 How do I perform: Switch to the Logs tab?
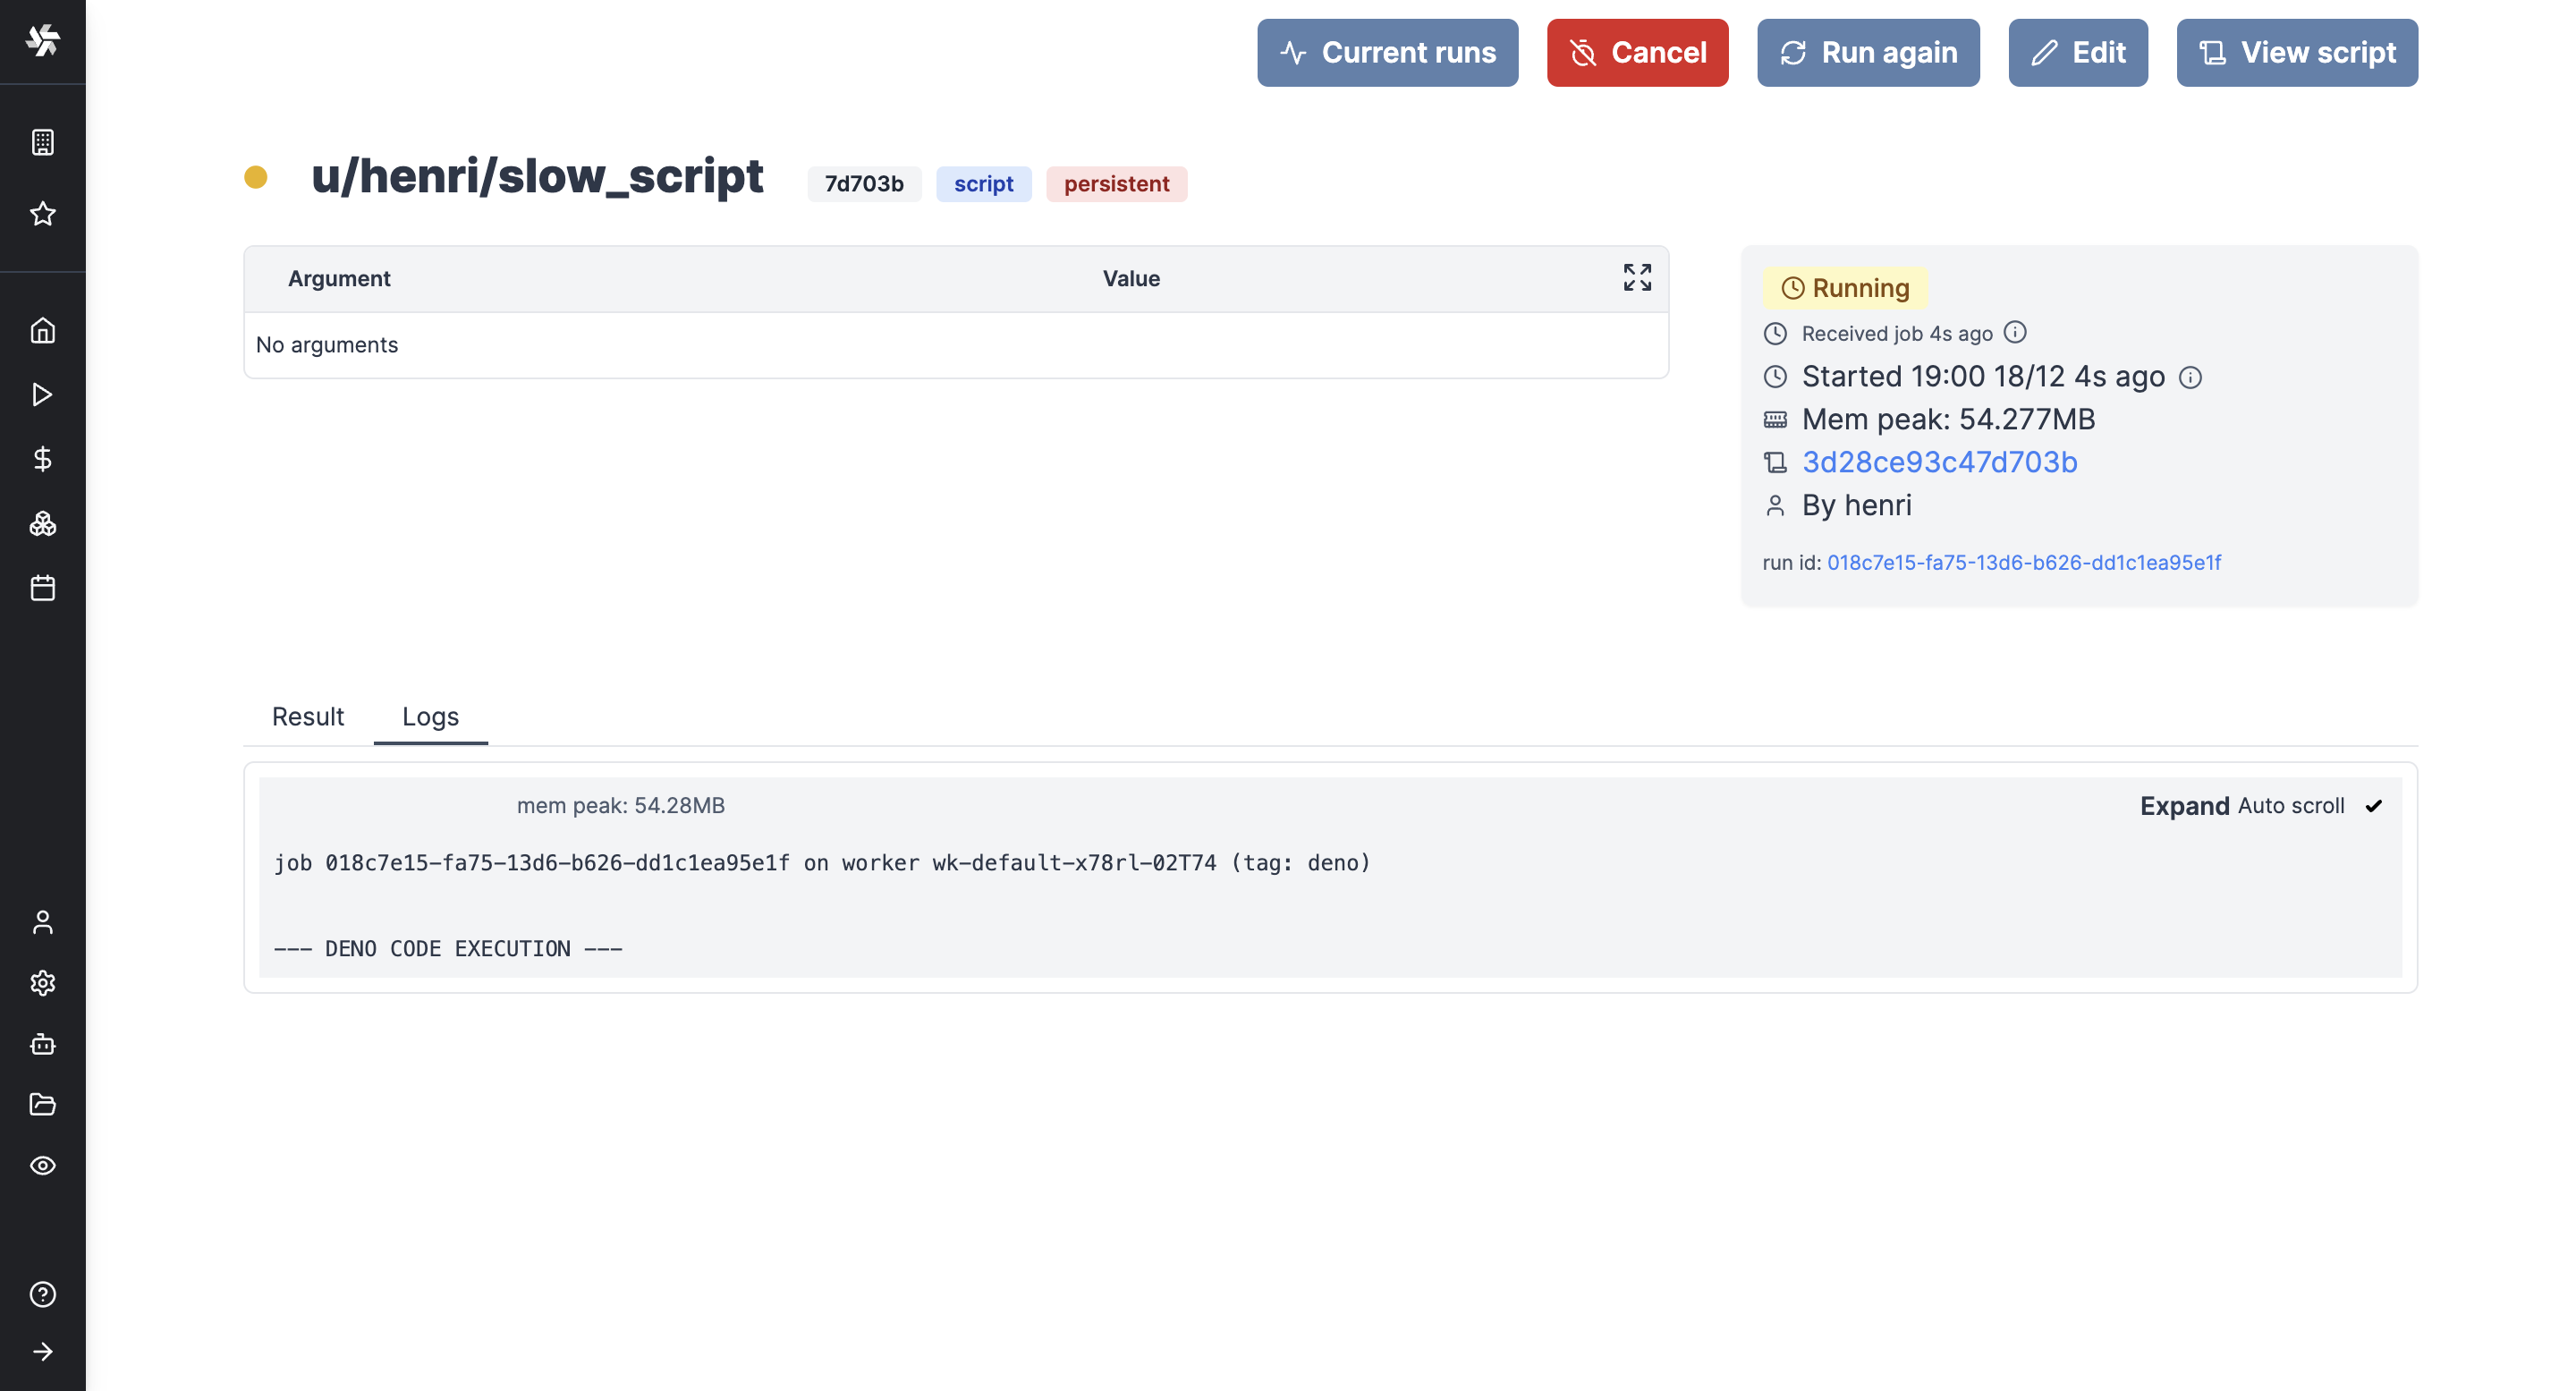click(x=430, y=716)
